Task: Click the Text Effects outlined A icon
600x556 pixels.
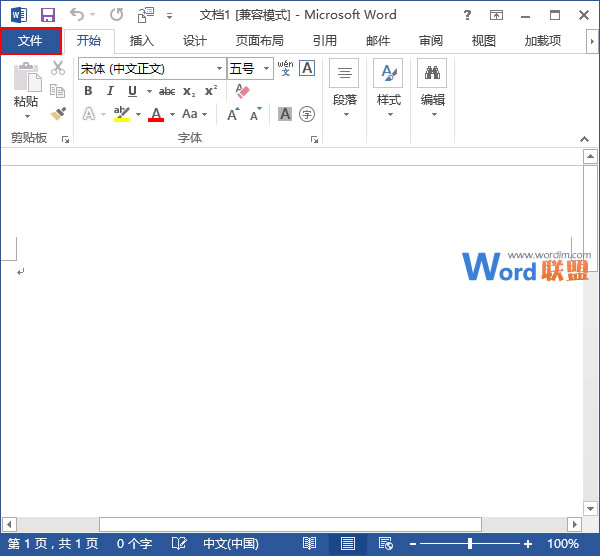Action: tap(89, 114)
